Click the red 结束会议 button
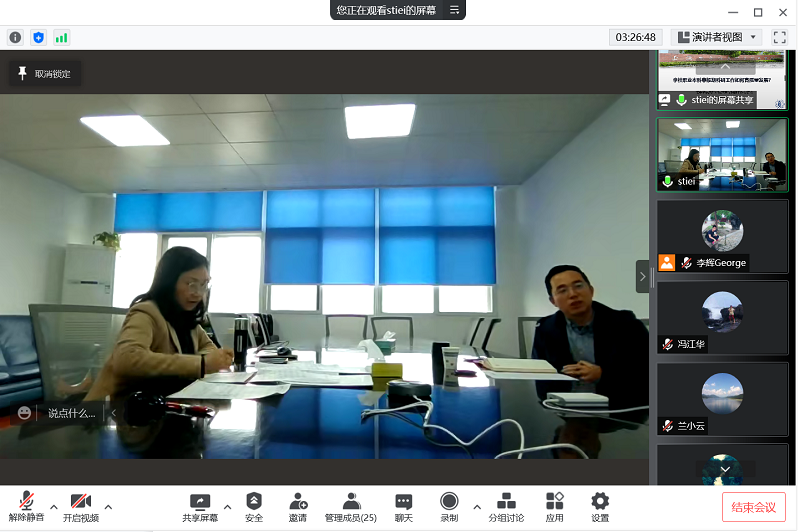Viewport: 800px width, 532px height. 753,507
